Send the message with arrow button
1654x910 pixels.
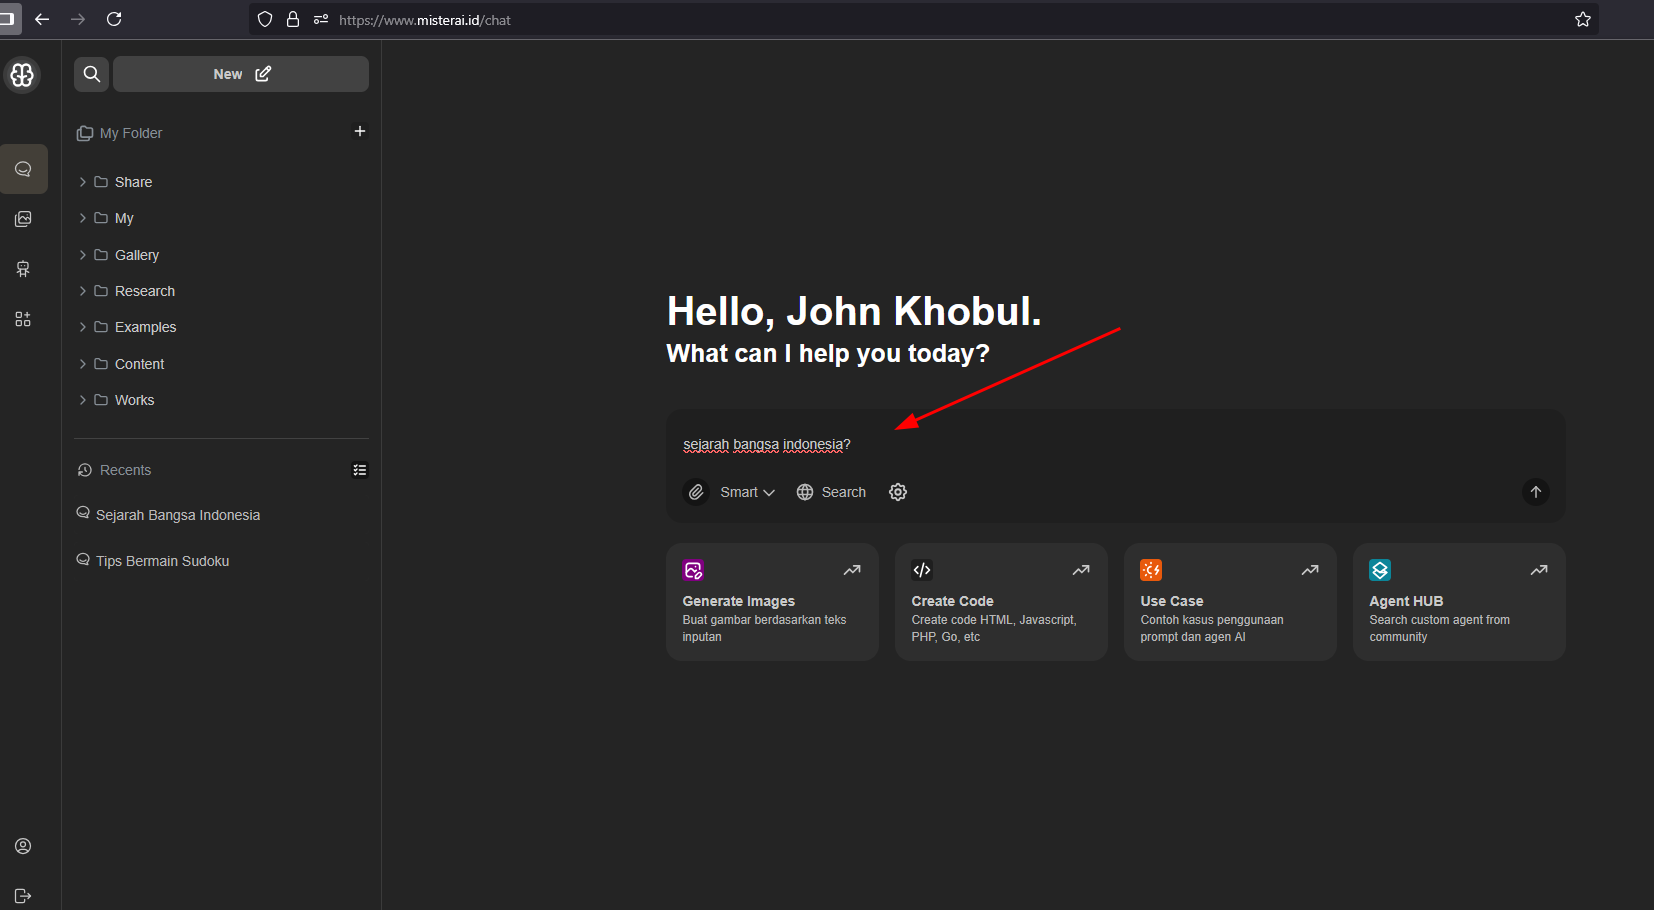[x=1535, y=492]
